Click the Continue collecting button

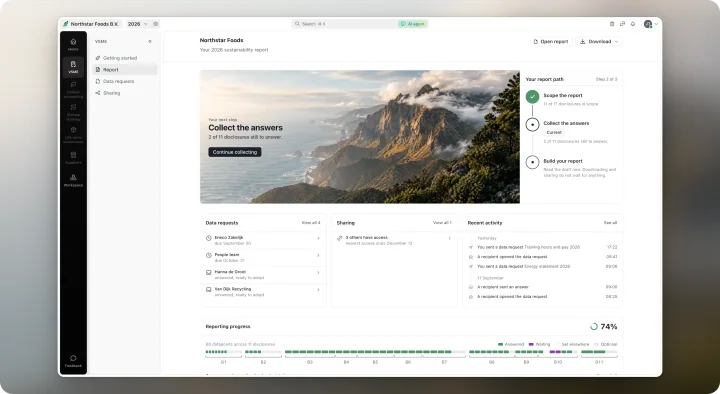coord(235,152)
